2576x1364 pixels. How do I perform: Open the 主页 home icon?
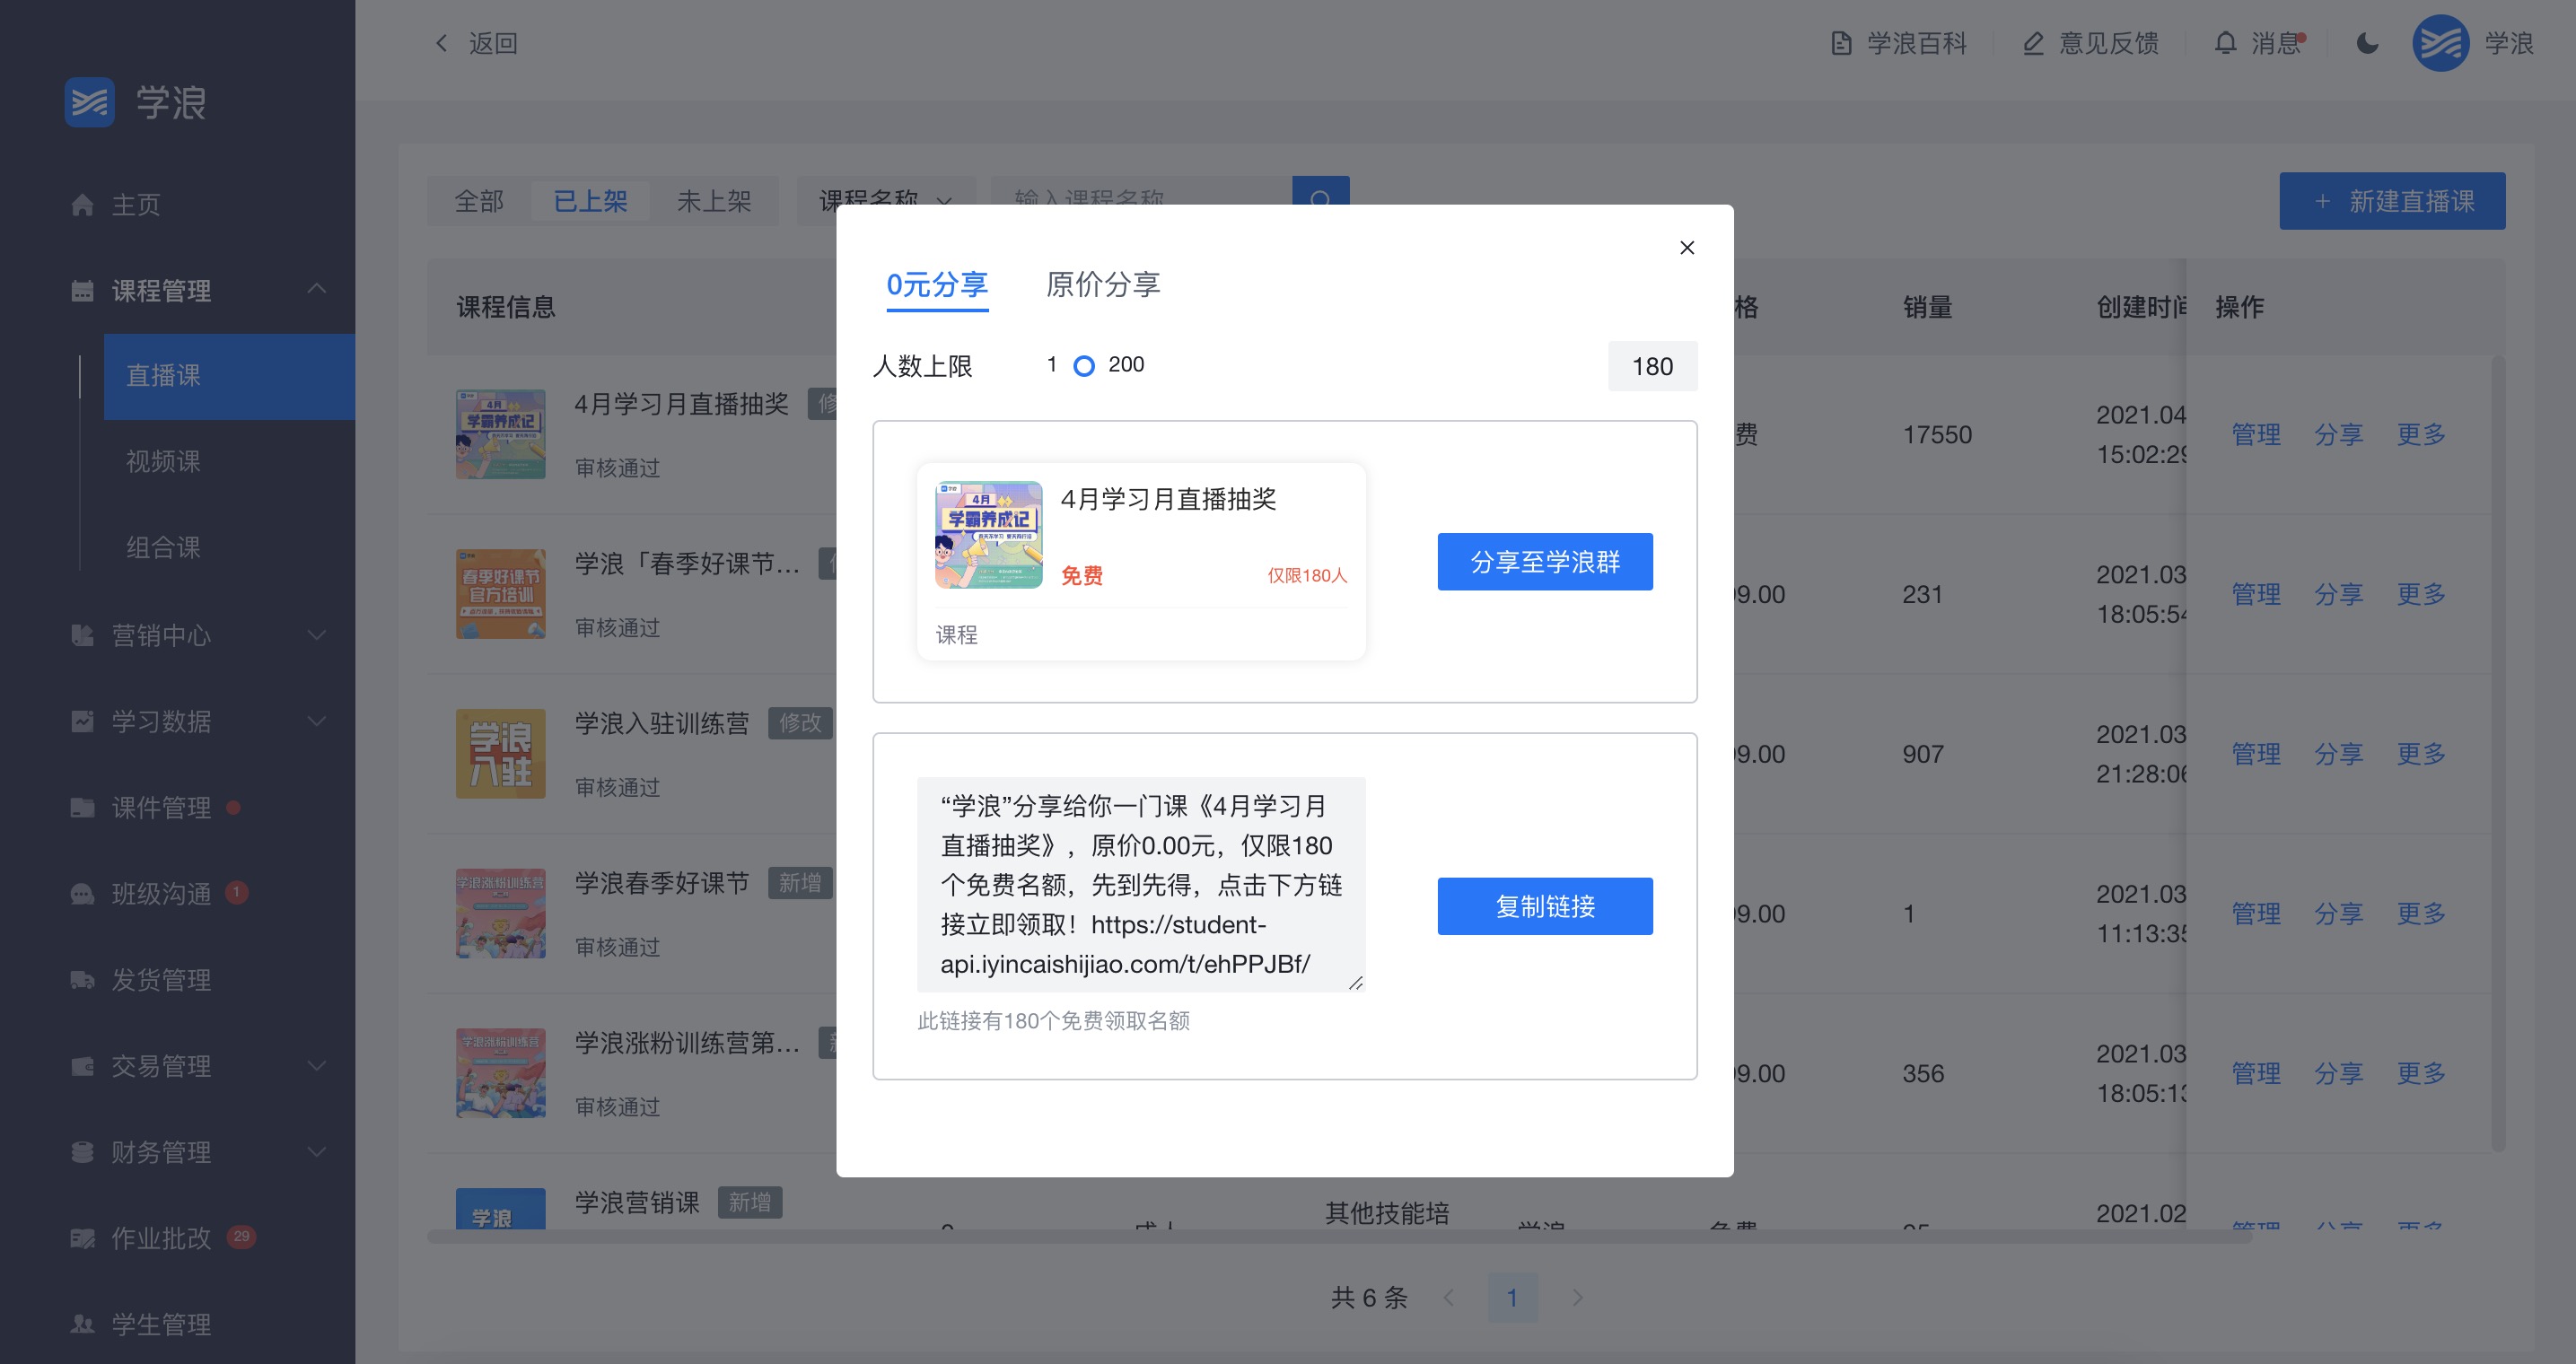[x=82, y=204]
